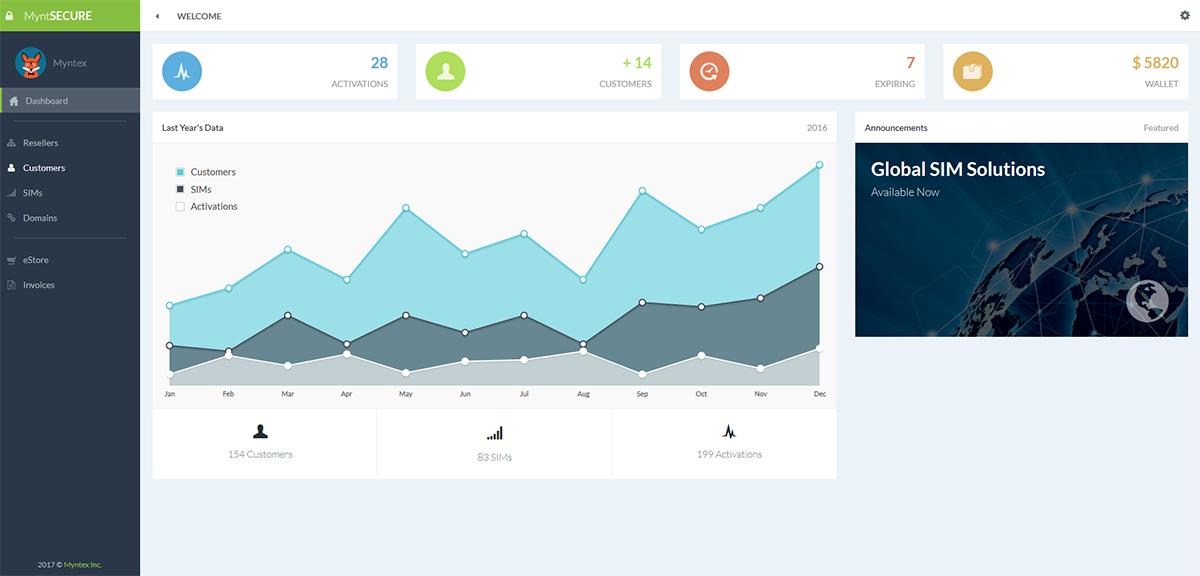Click the 2016 year label
The height and width of the screenshot is (576, 1200).
(x=817, y=128)
